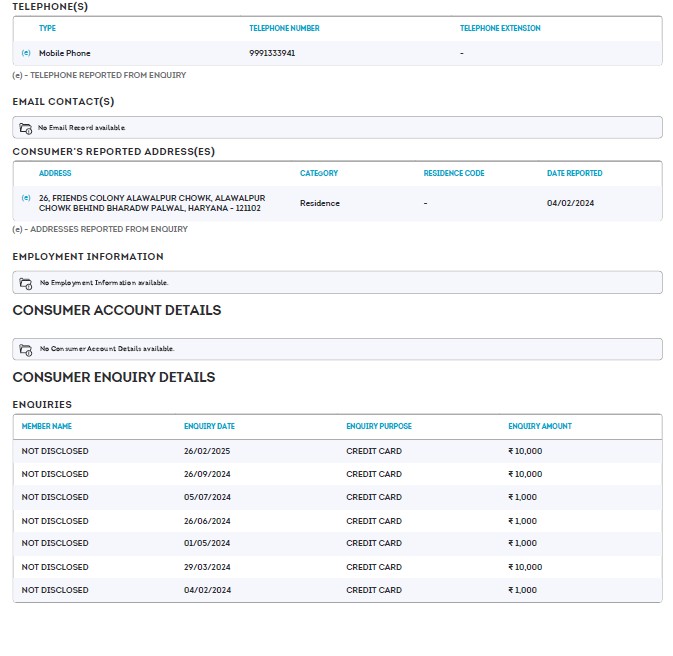Click the (e) marker beside Mobile Phone

[x=26, y=53]
